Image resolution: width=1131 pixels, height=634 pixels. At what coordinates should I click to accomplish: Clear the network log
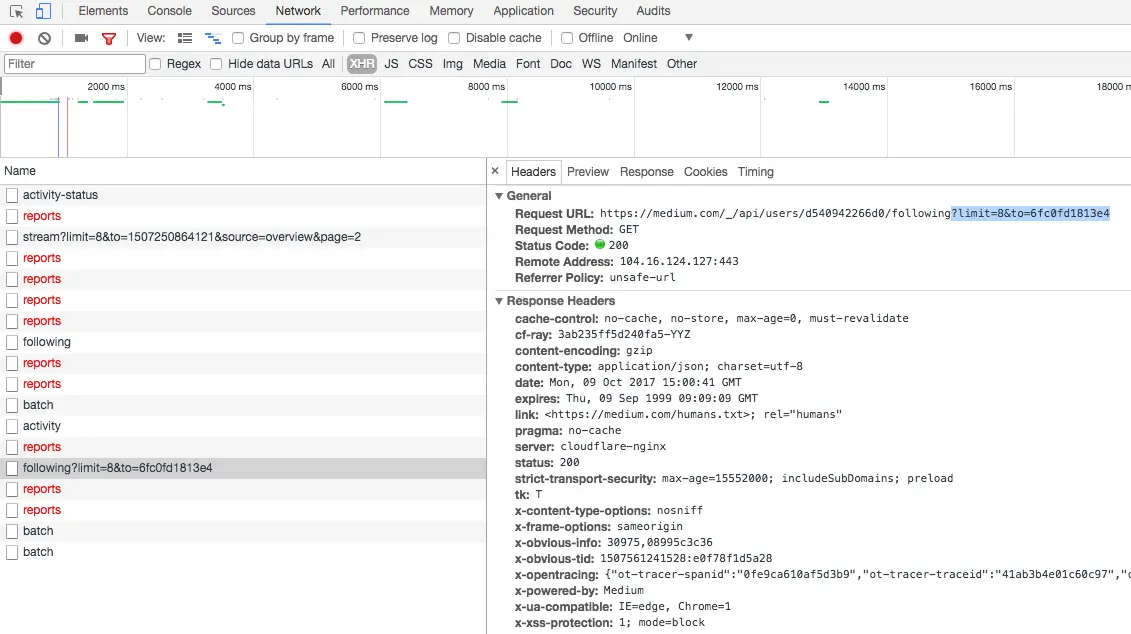[x=45, y=38]
